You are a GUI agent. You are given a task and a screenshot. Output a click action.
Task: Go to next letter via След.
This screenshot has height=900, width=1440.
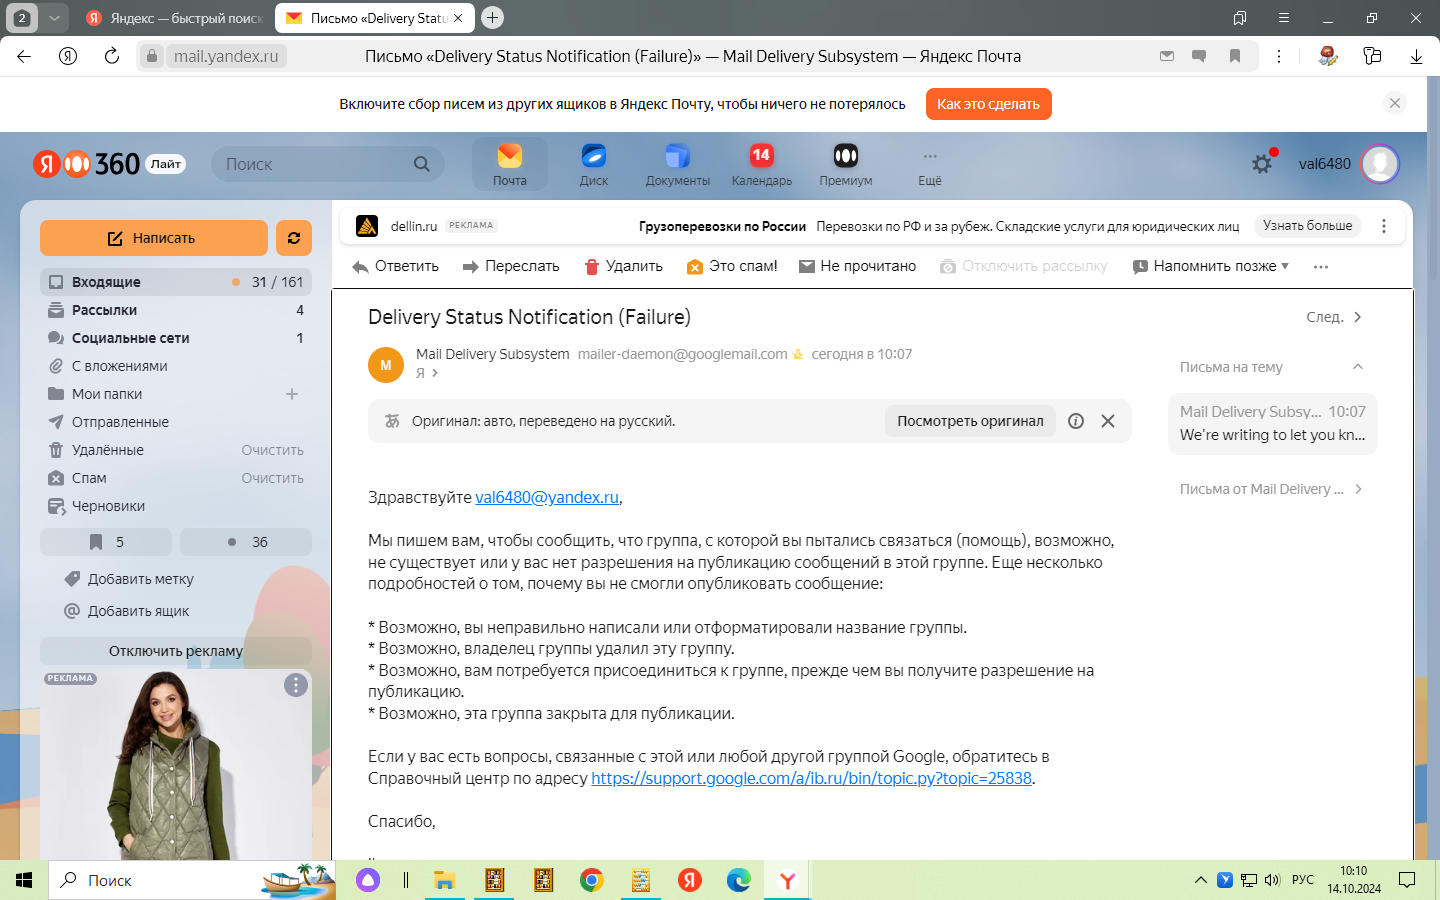pyautogui.click(x=1334, y=317)
